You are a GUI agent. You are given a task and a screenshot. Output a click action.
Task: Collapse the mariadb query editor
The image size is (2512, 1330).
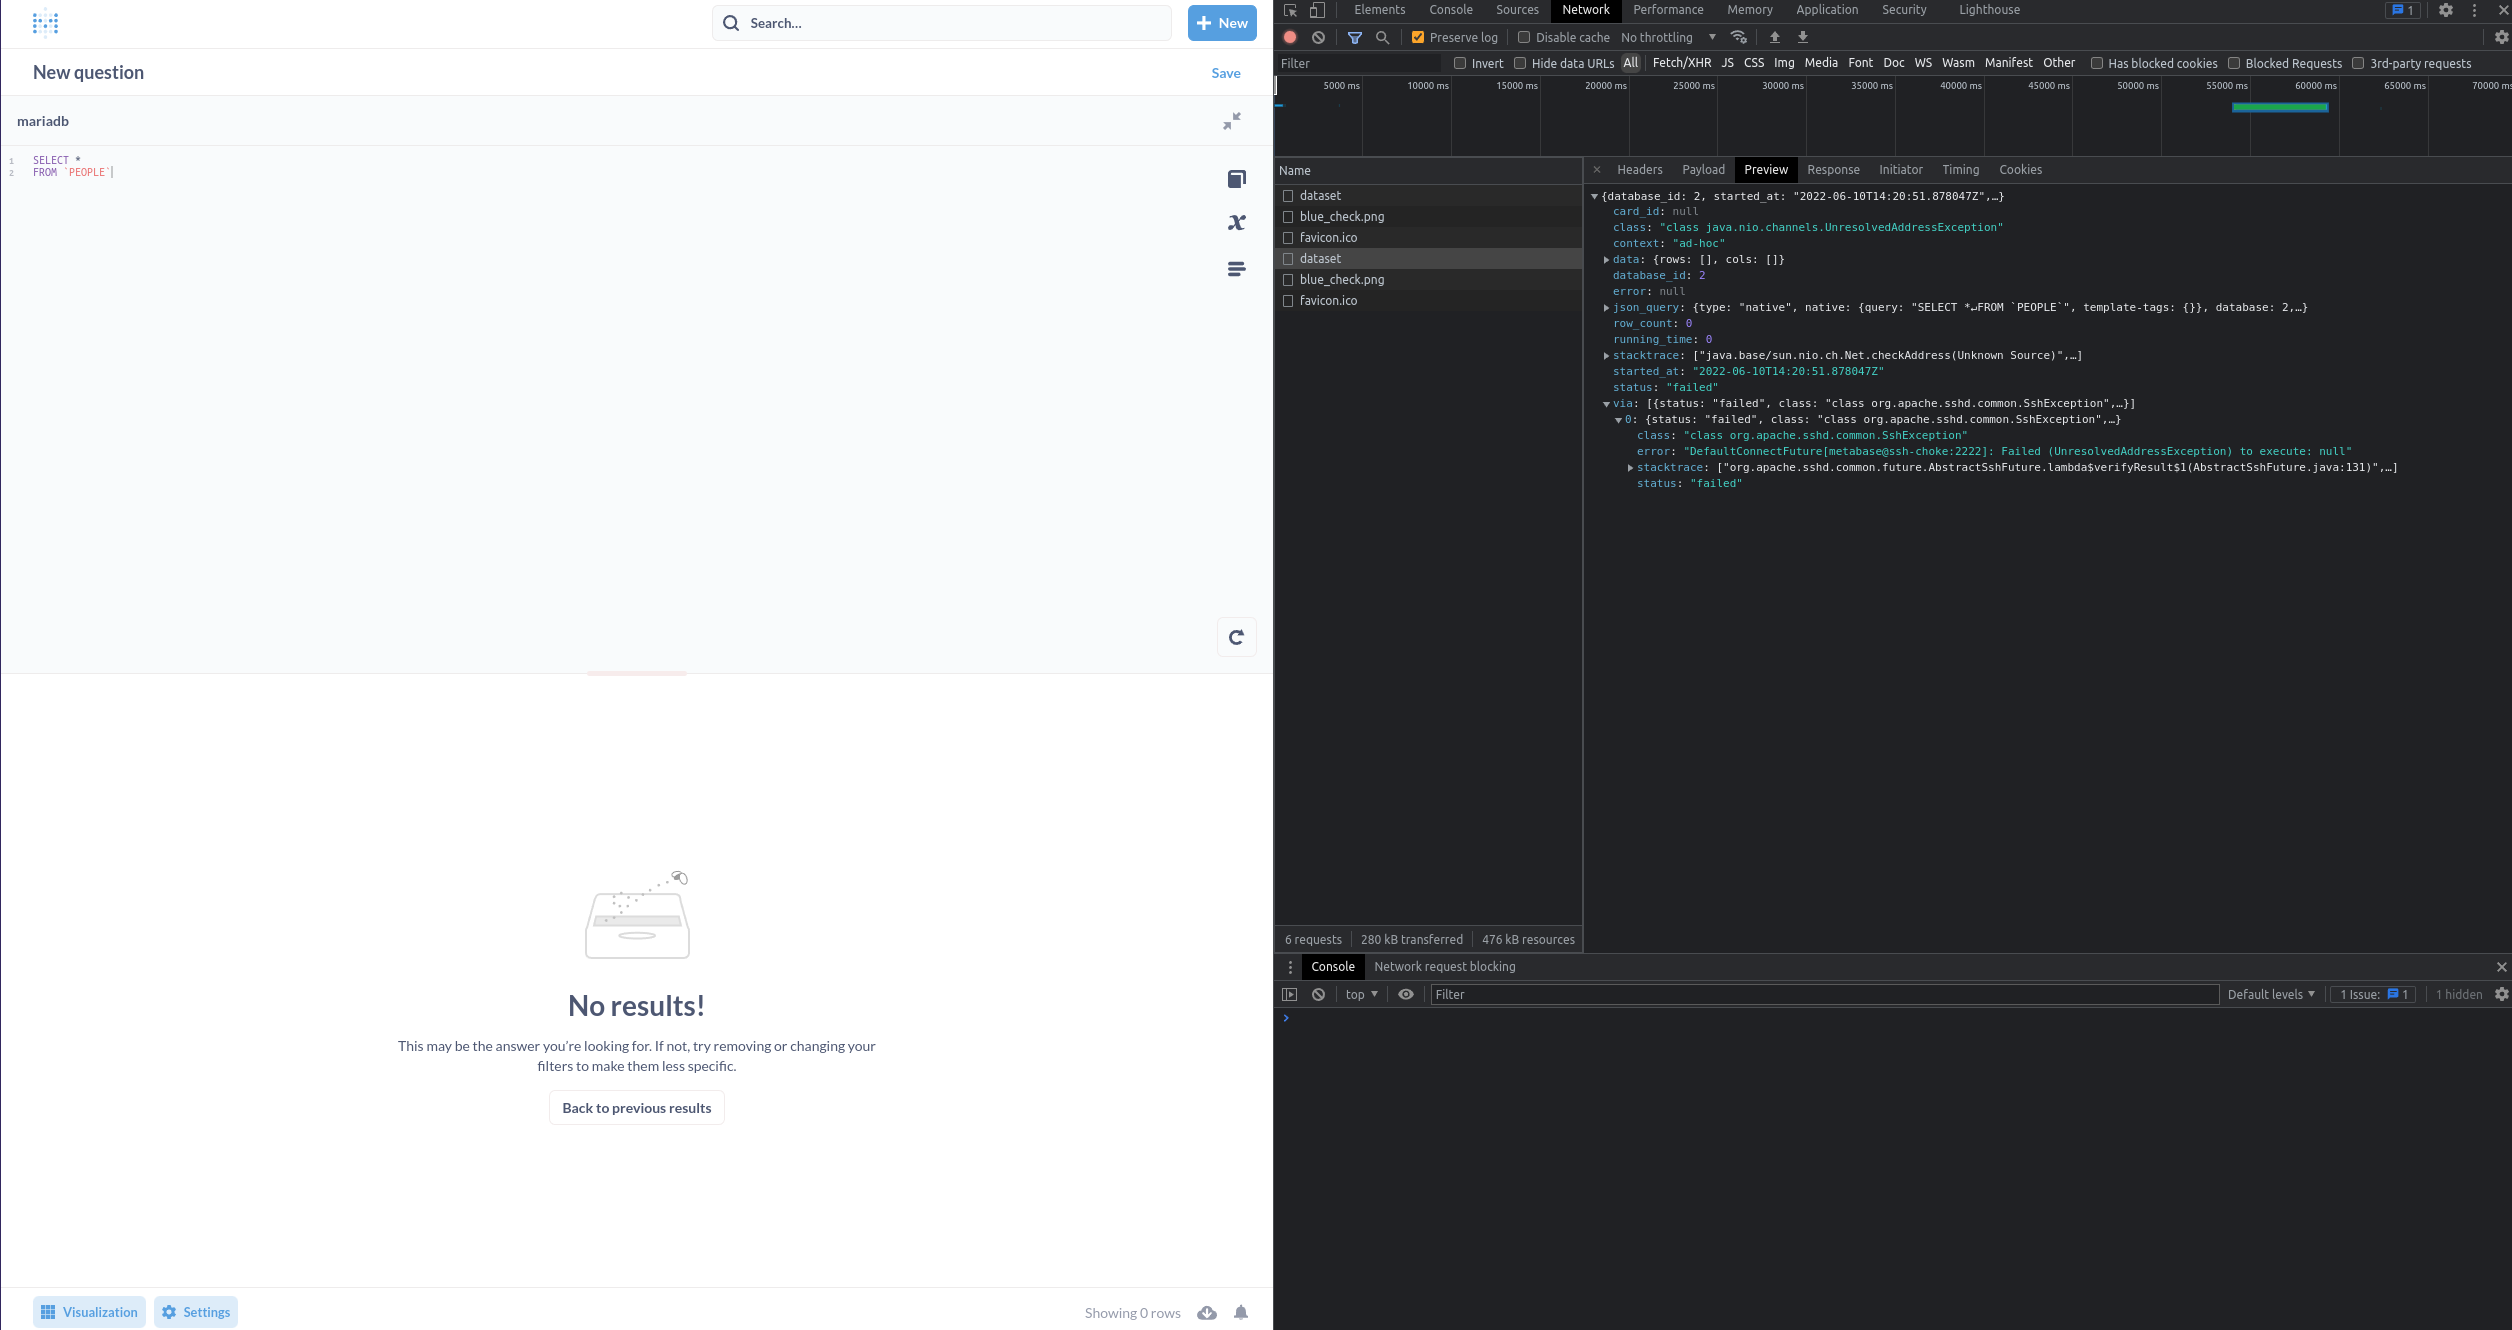(x=1231, y=121)
